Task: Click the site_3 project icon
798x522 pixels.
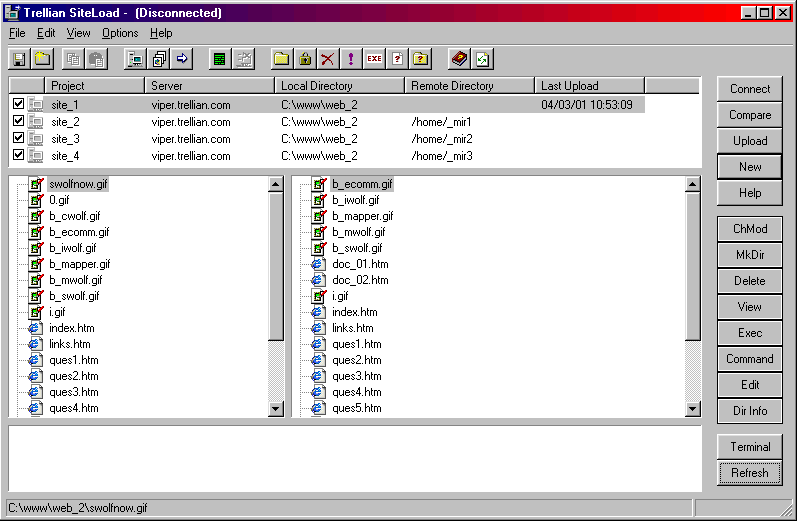Action: pyautogui.click(x=35, y=139)
